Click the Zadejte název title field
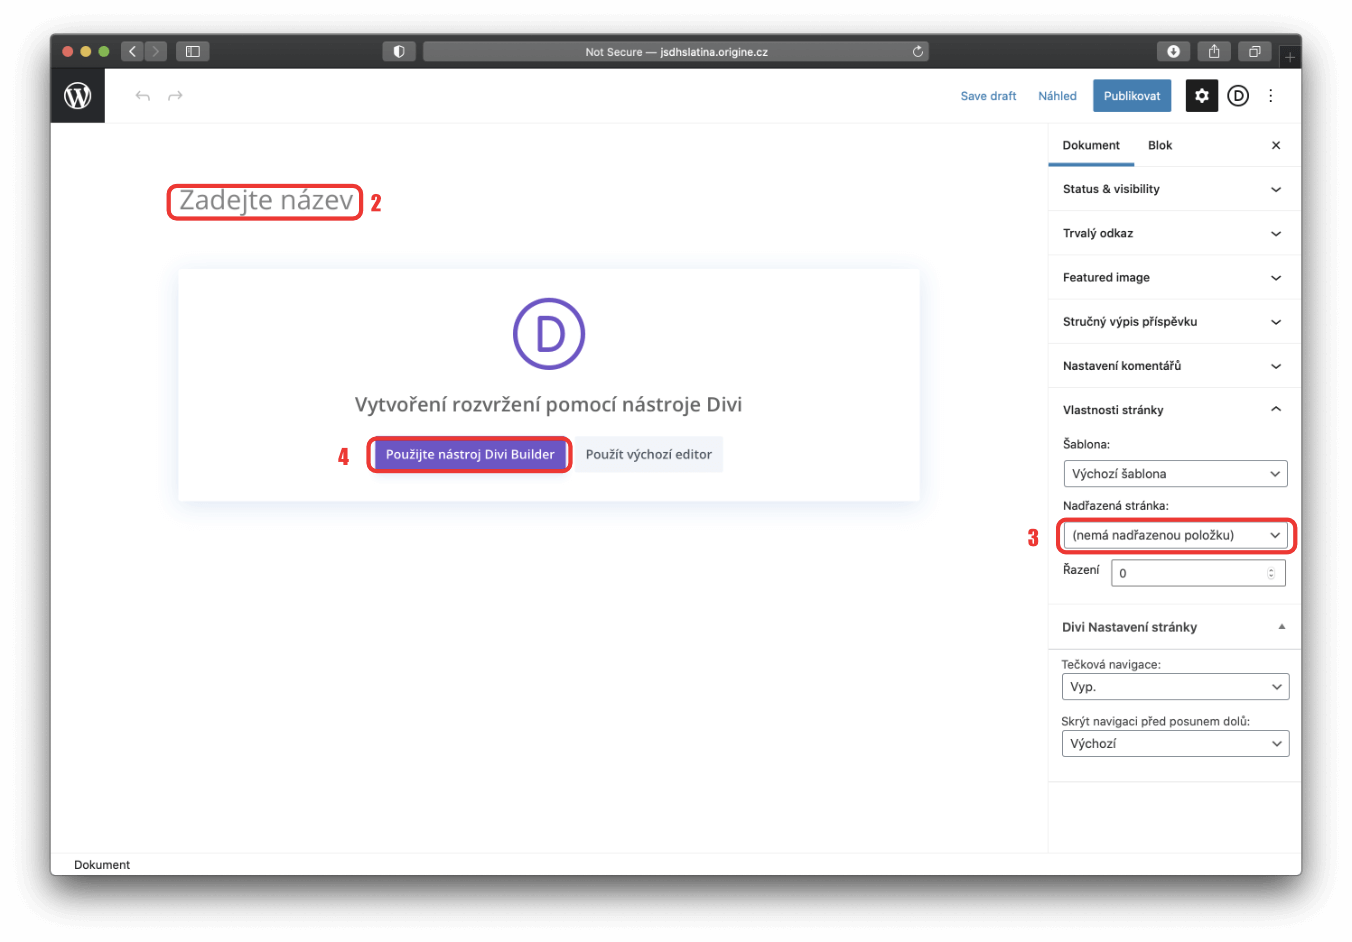1352x942 pixels. (x=265, y=202)
